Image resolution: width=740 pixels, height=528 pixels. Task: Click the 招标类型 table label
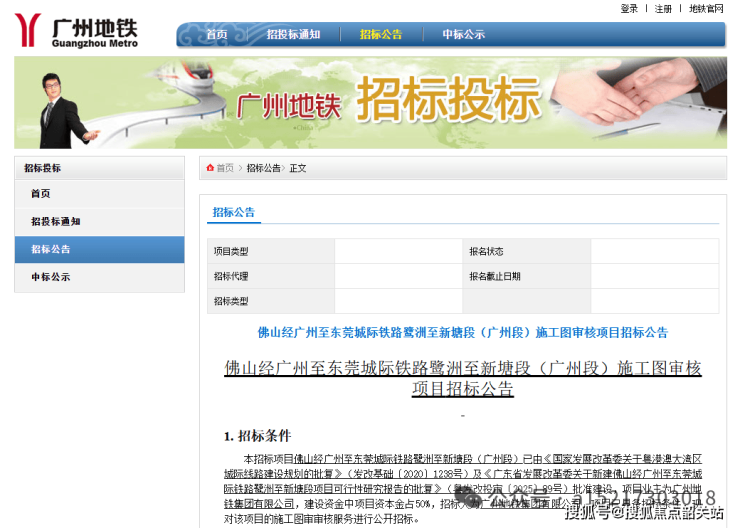click(x=231, y=302)
